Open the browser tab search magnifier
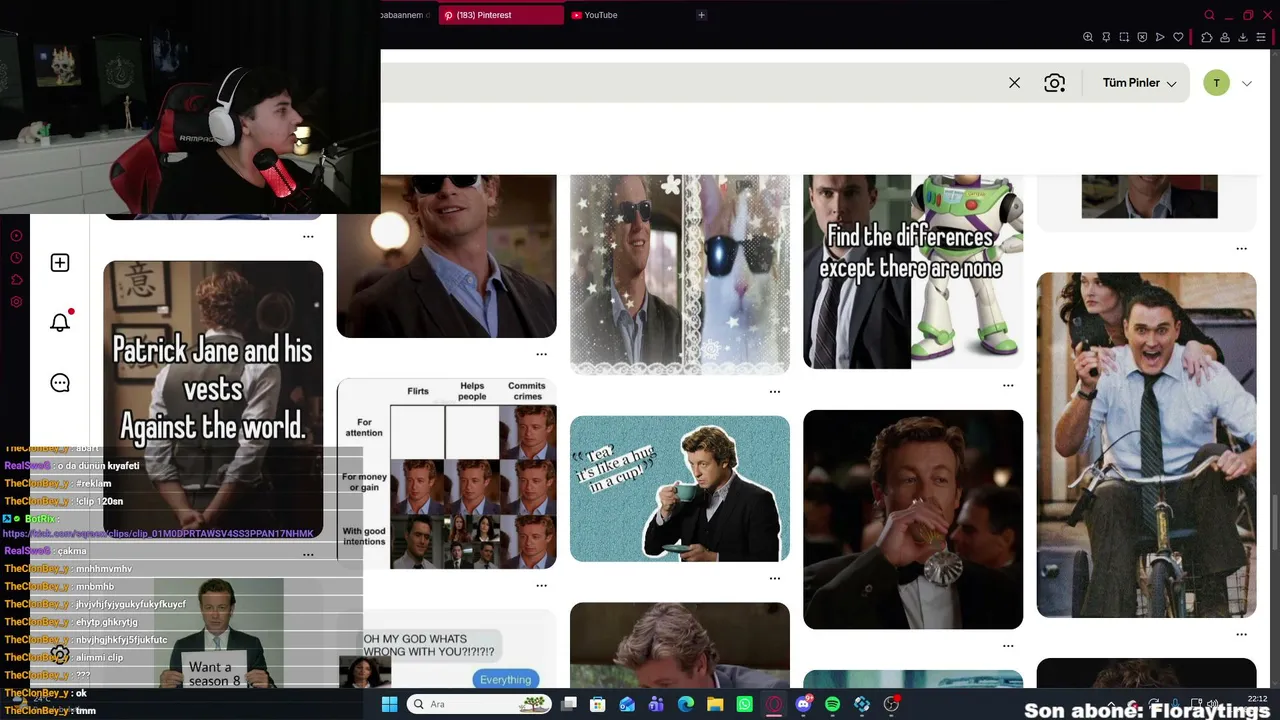The width and height of the screenshot is (1280, 720). click(x=1210, y=15)
